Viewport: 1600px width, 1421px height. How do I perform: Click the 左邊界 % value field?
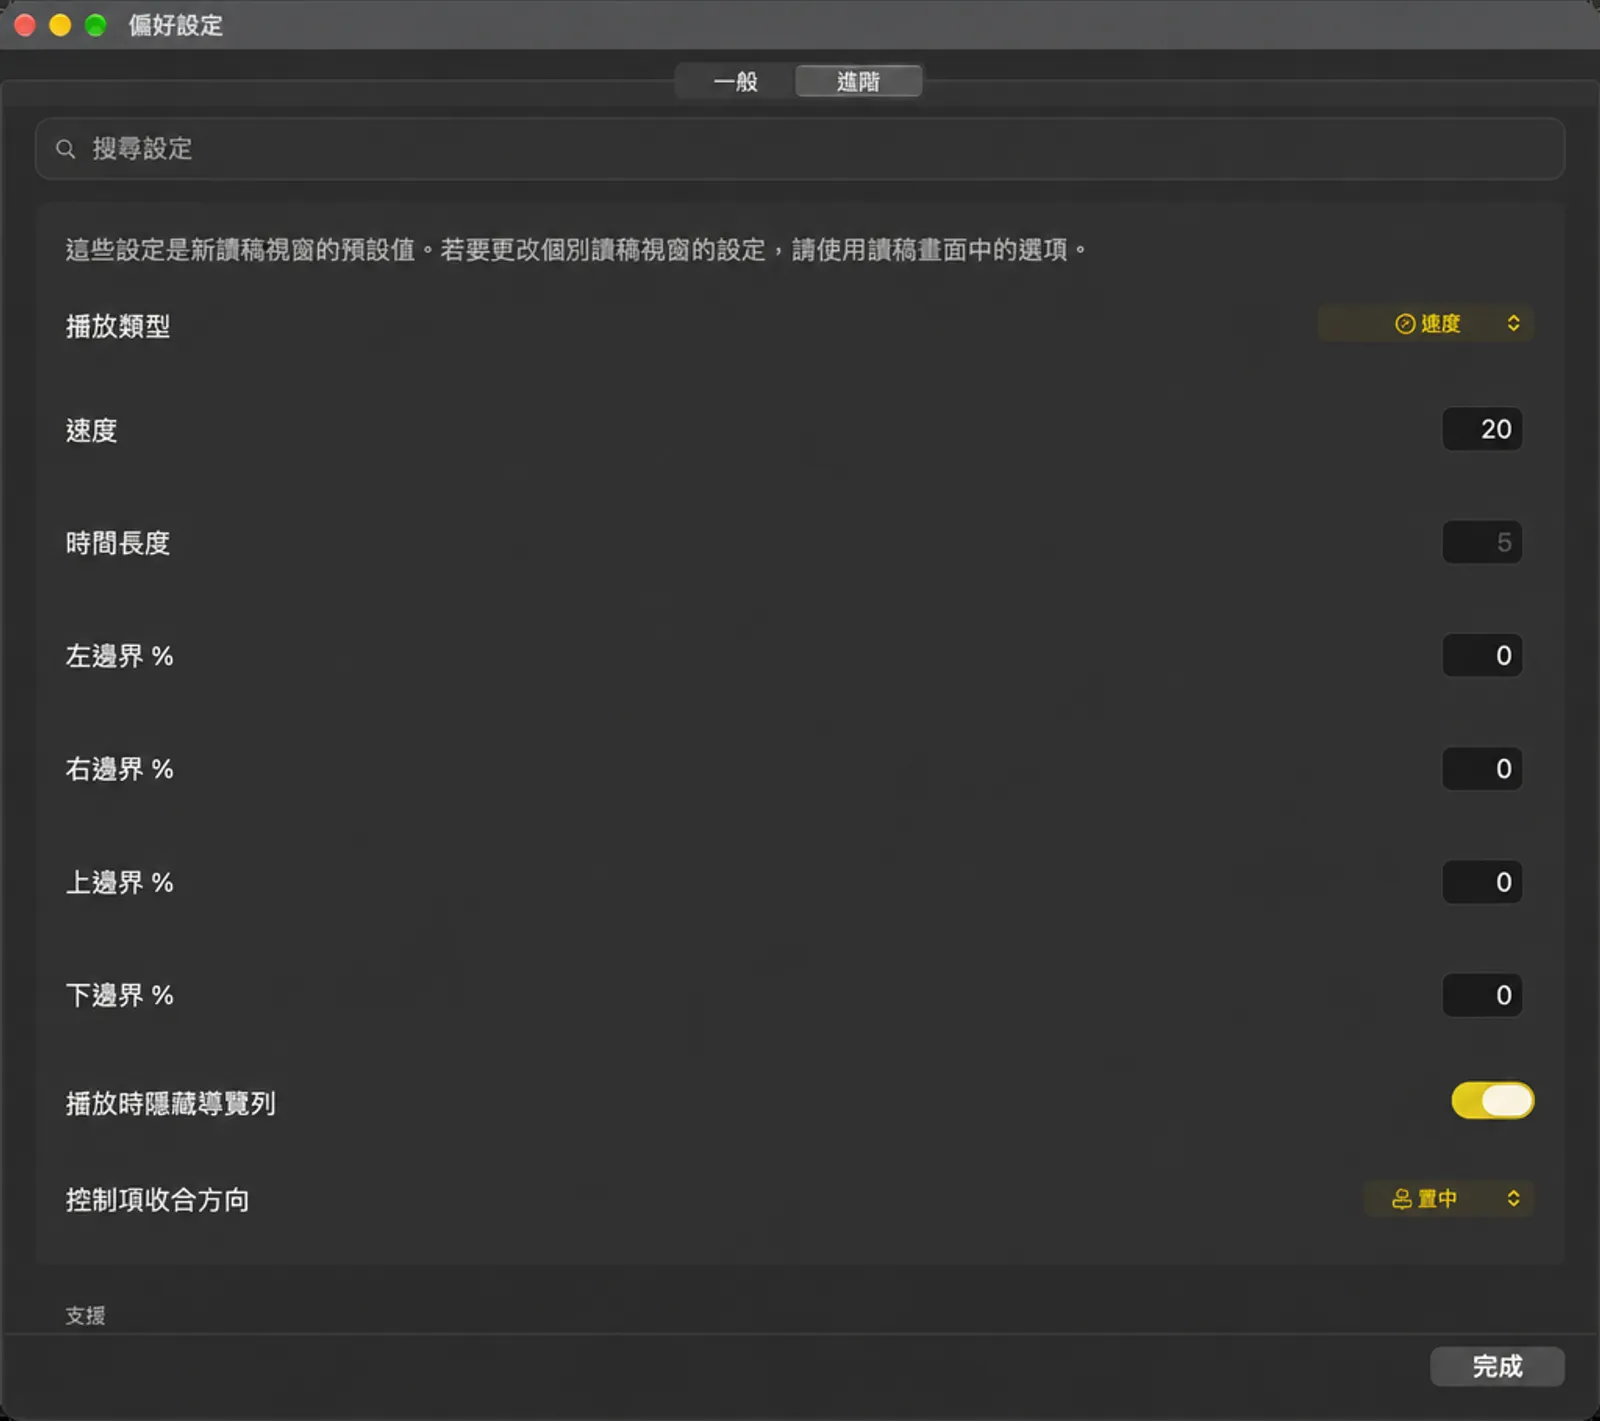coord(1482,655)
